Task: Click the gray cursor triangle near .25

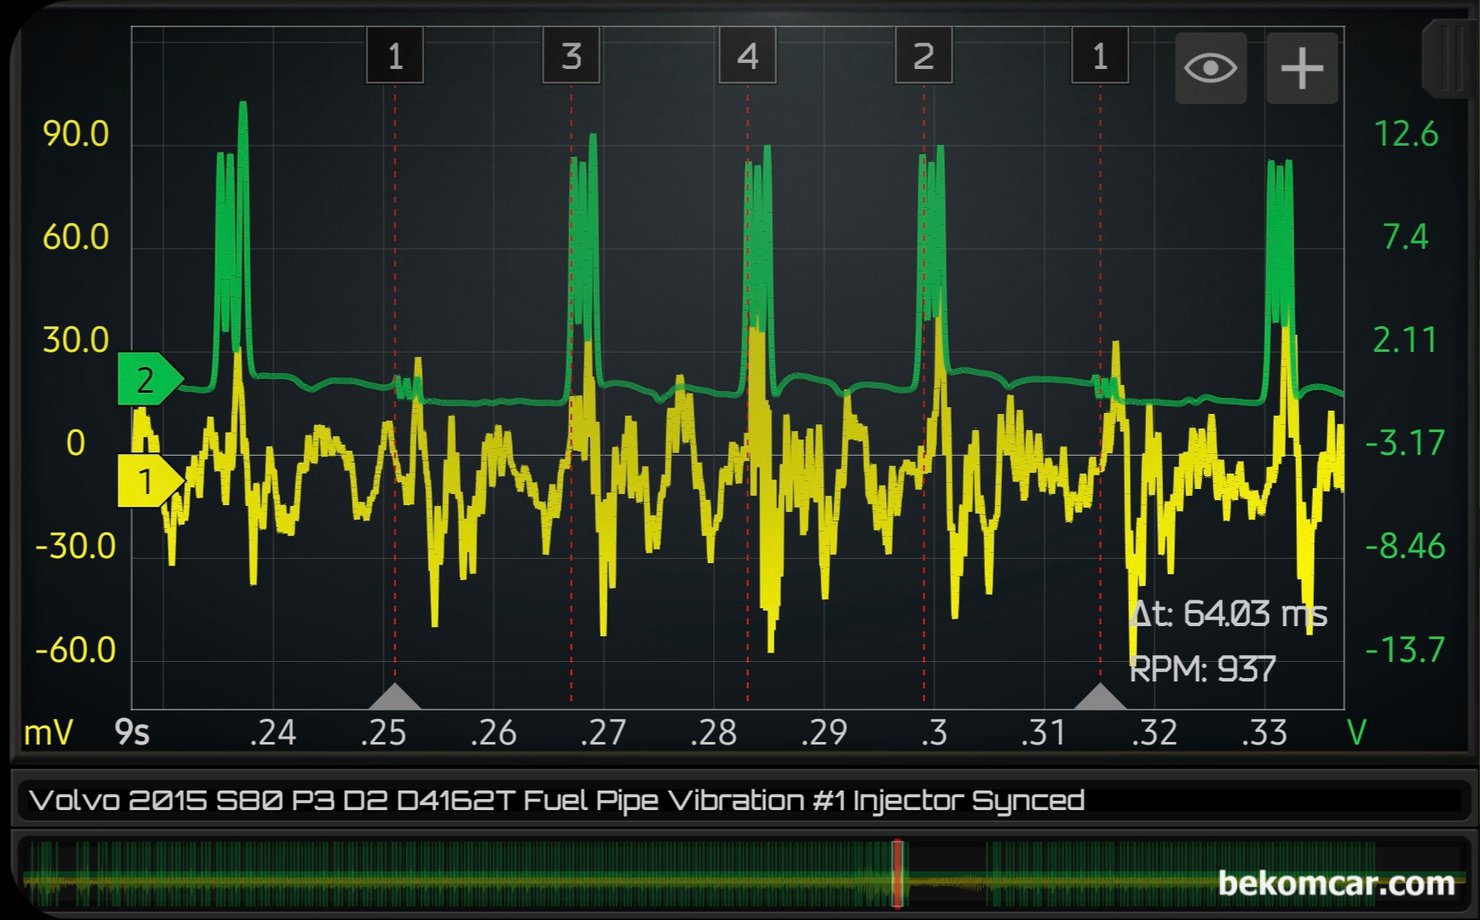Action: pos(395,697)
